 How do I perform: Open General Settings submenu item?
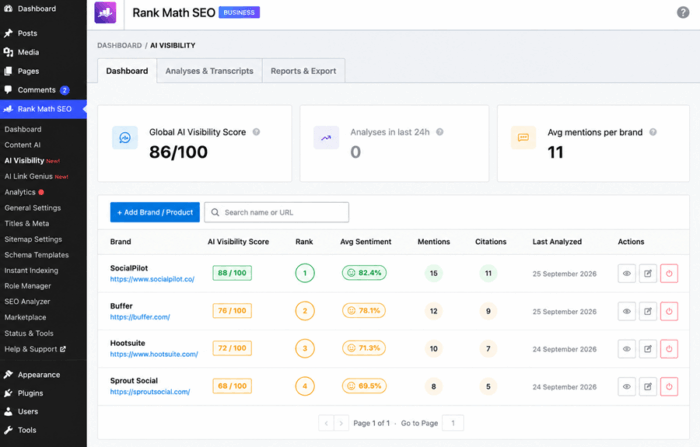(x=33, y=208)
